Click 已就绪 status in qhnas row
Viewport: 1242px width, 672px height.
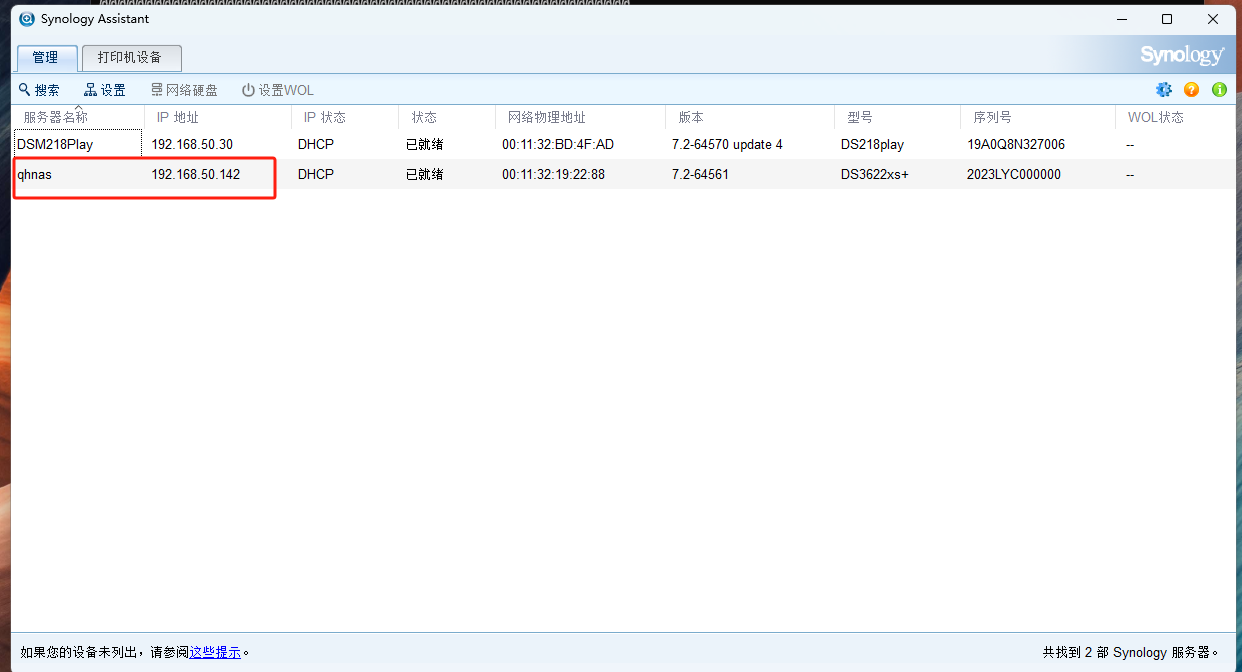coord(424,174)
